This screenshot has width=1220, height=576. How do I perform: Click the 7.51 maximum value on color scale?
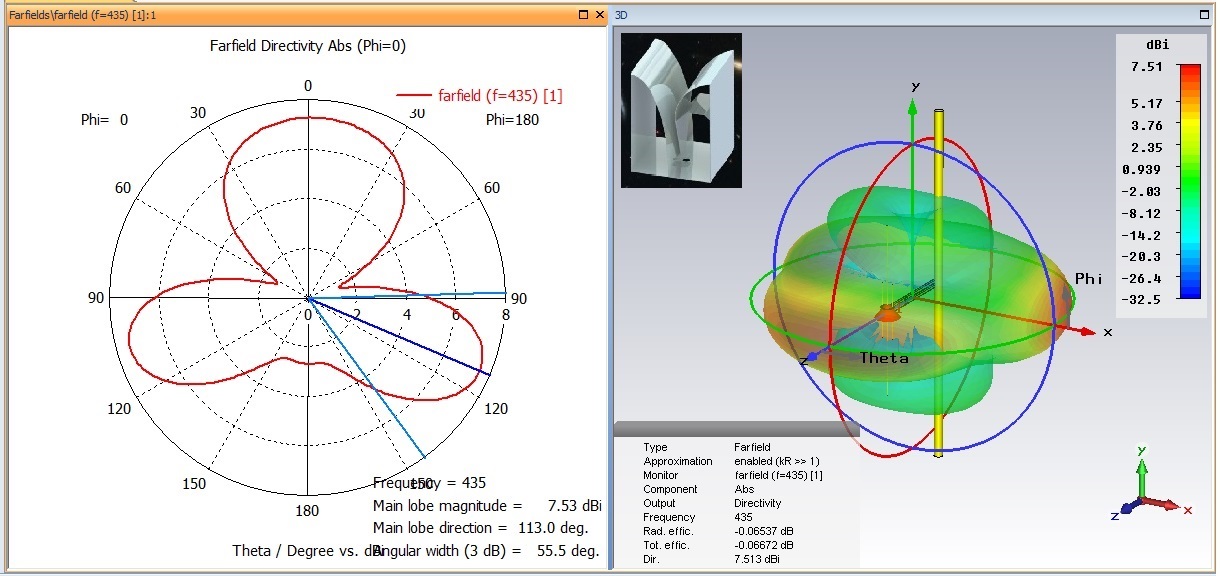[x=1147, y=67]
